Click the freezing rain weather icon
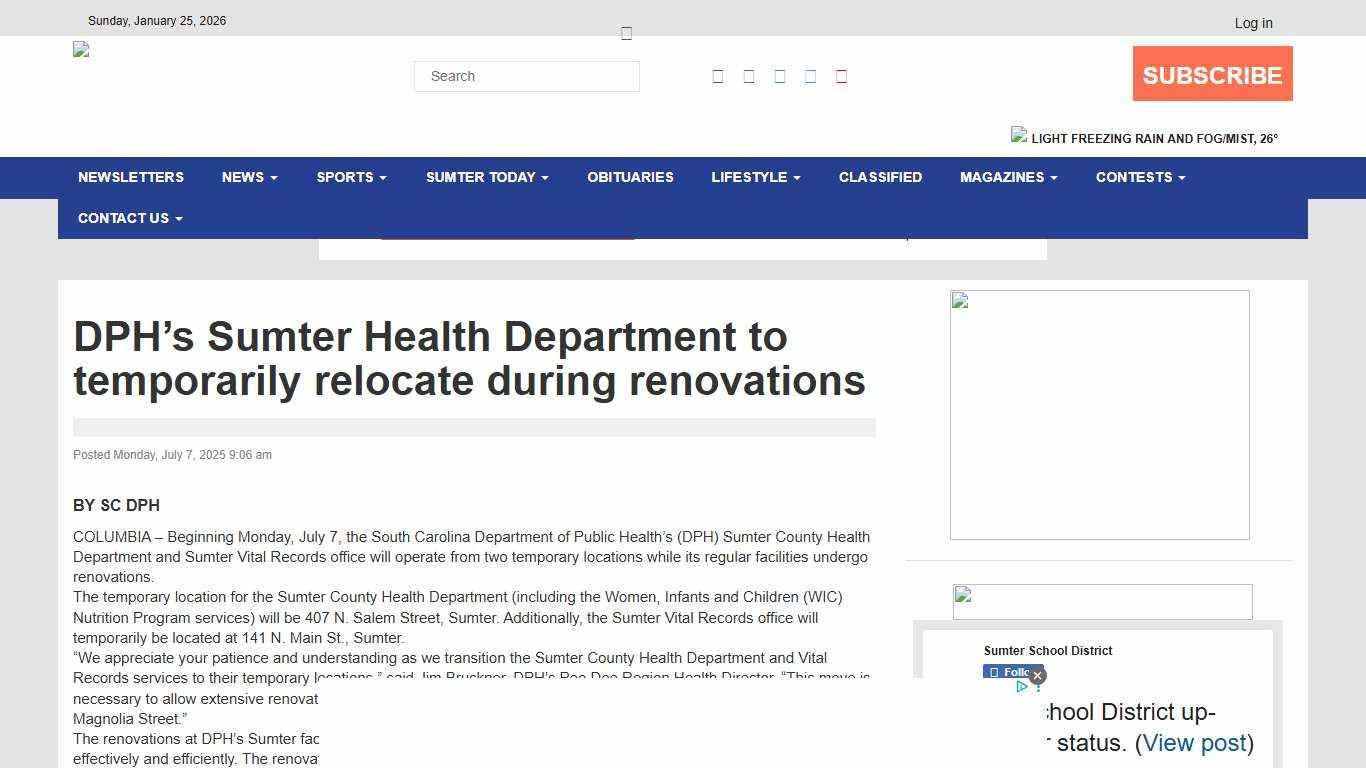 (x=1019, y=136)
